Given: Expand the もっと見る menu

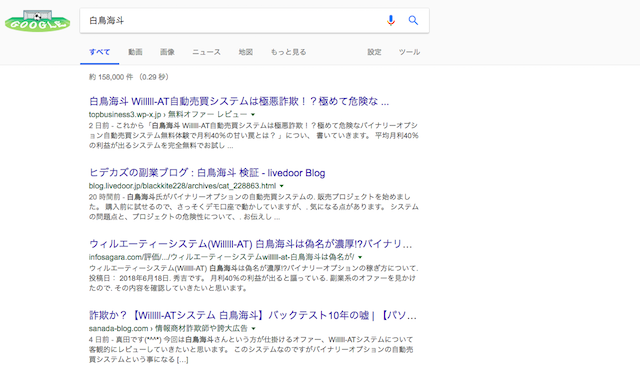Looking at the screenshot, I should pos(288,52).
